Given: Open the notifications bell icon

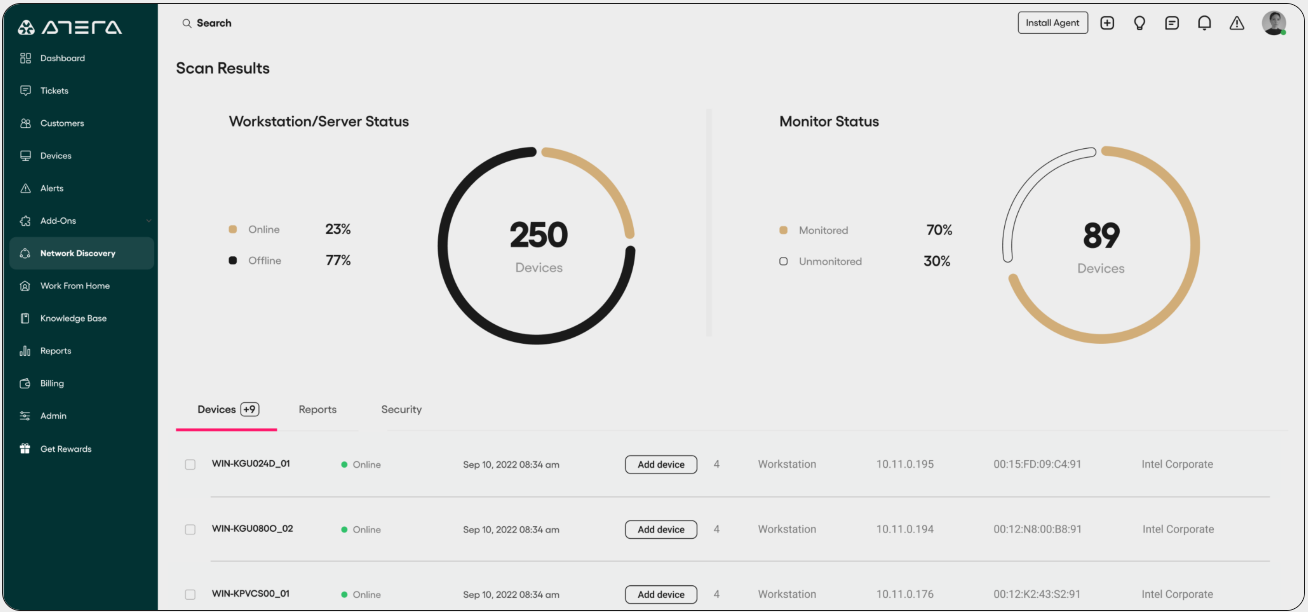Looking at the screenshot, I should coord(1205,23).
